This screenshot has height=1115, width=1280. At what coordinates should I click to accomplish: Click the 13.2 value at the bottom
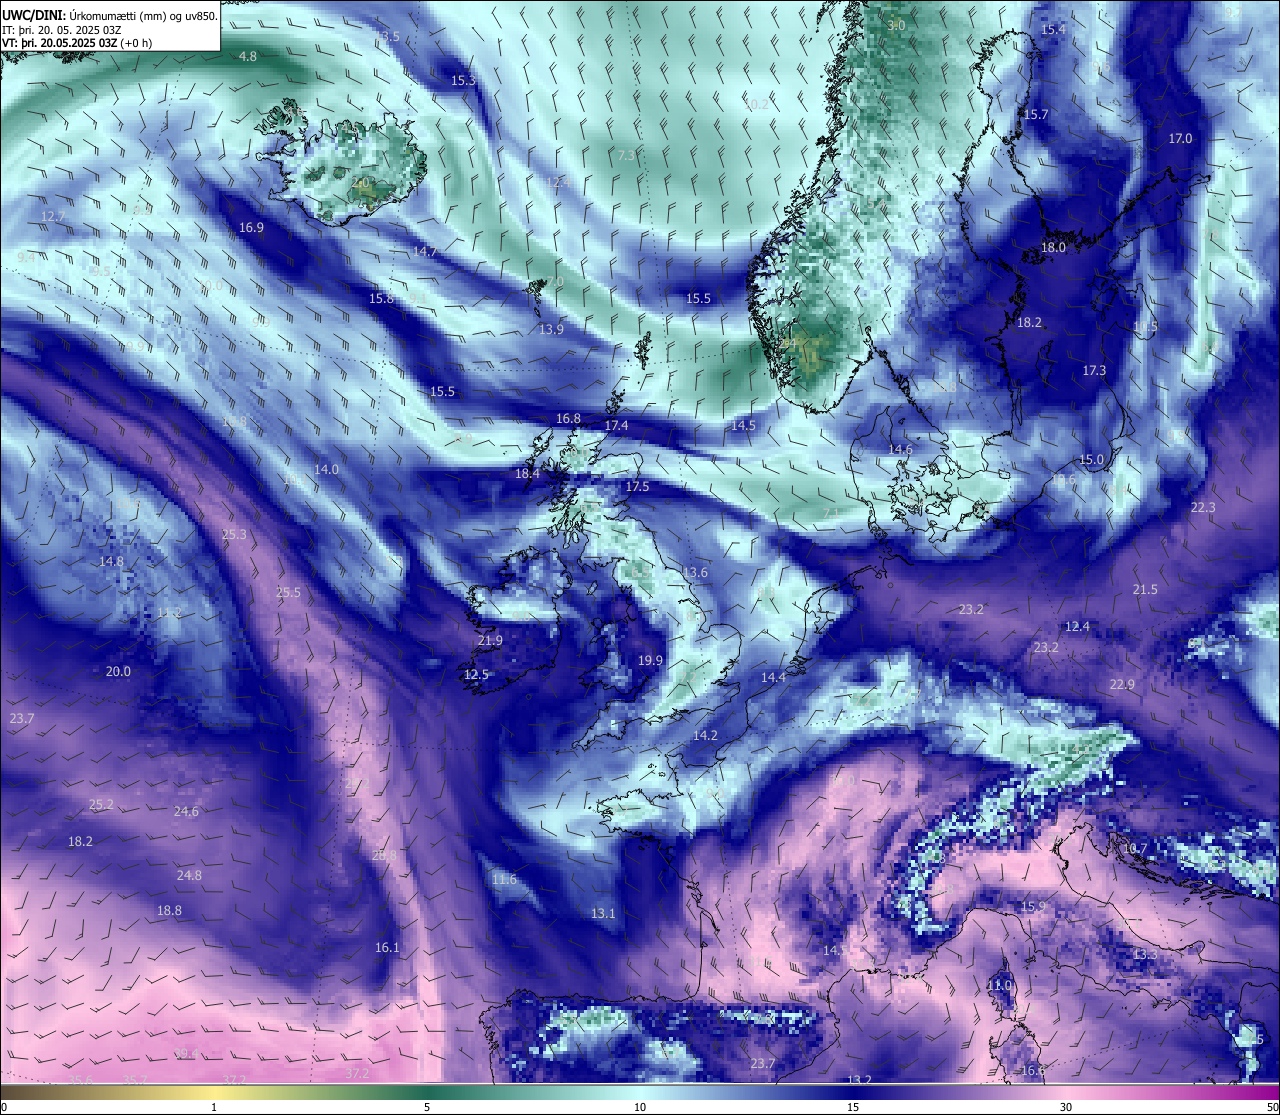pyautogui.click(x=859, y=1080)
